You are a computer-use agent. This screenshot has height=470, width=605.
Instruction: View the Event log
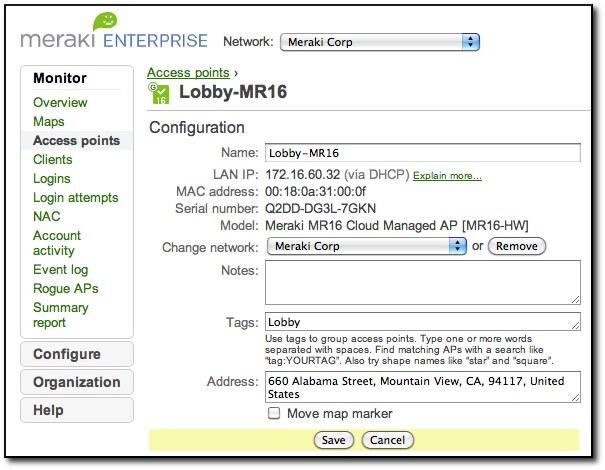61,270
